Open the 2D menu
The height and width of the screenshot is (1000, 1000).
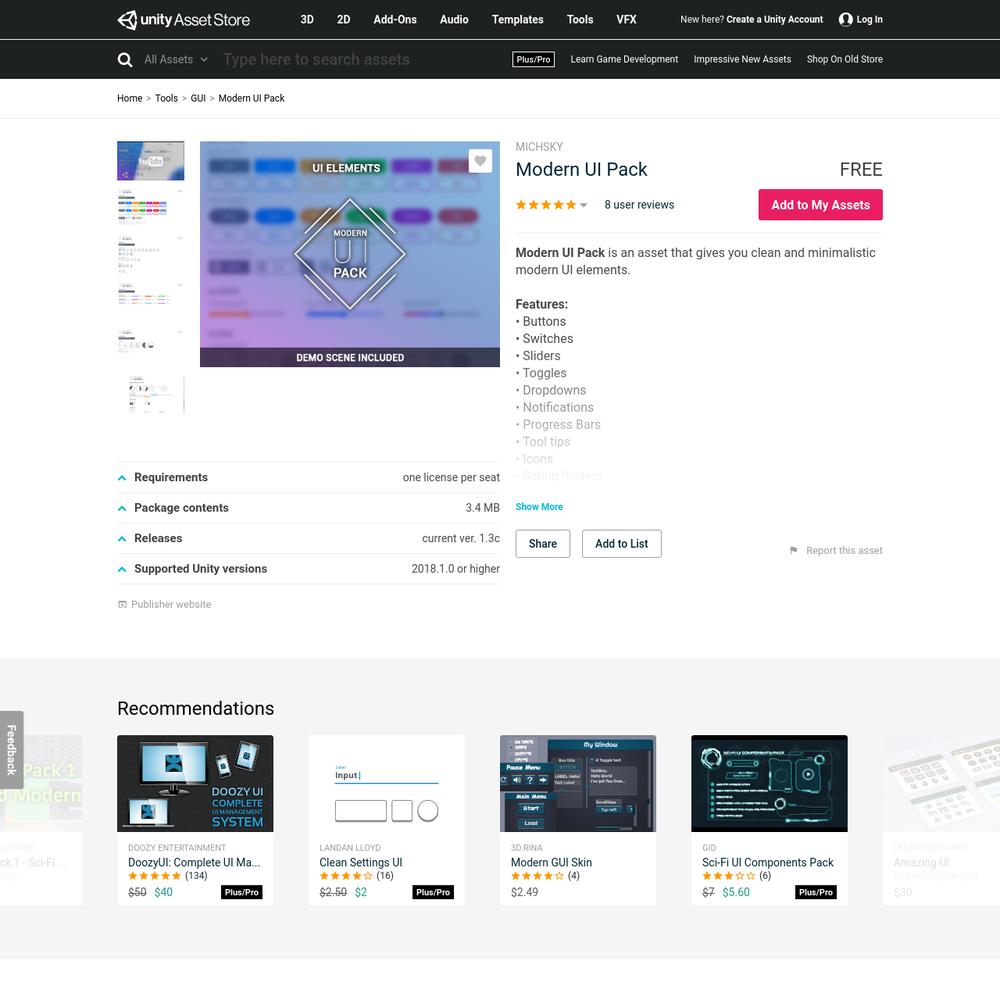(x=344, y=20)
